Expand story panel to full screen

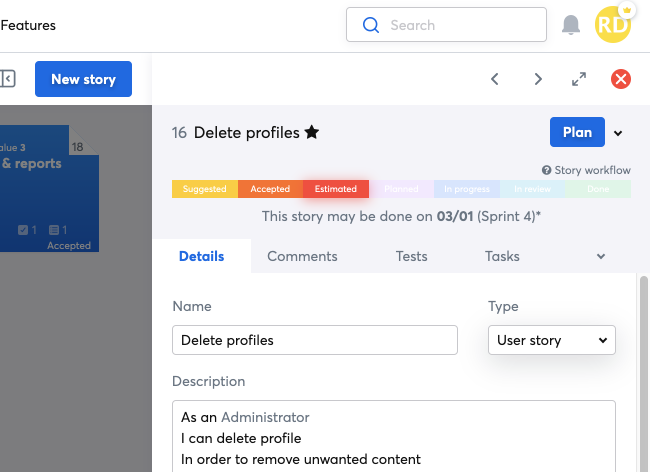579,79
